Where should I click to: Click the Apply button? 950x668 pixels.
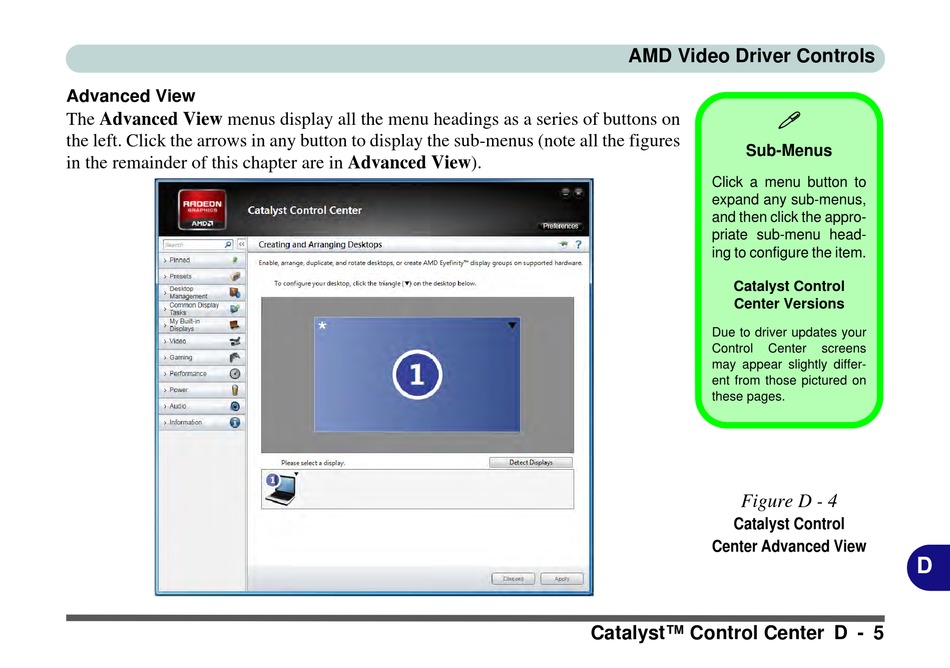tap(562, 579)
